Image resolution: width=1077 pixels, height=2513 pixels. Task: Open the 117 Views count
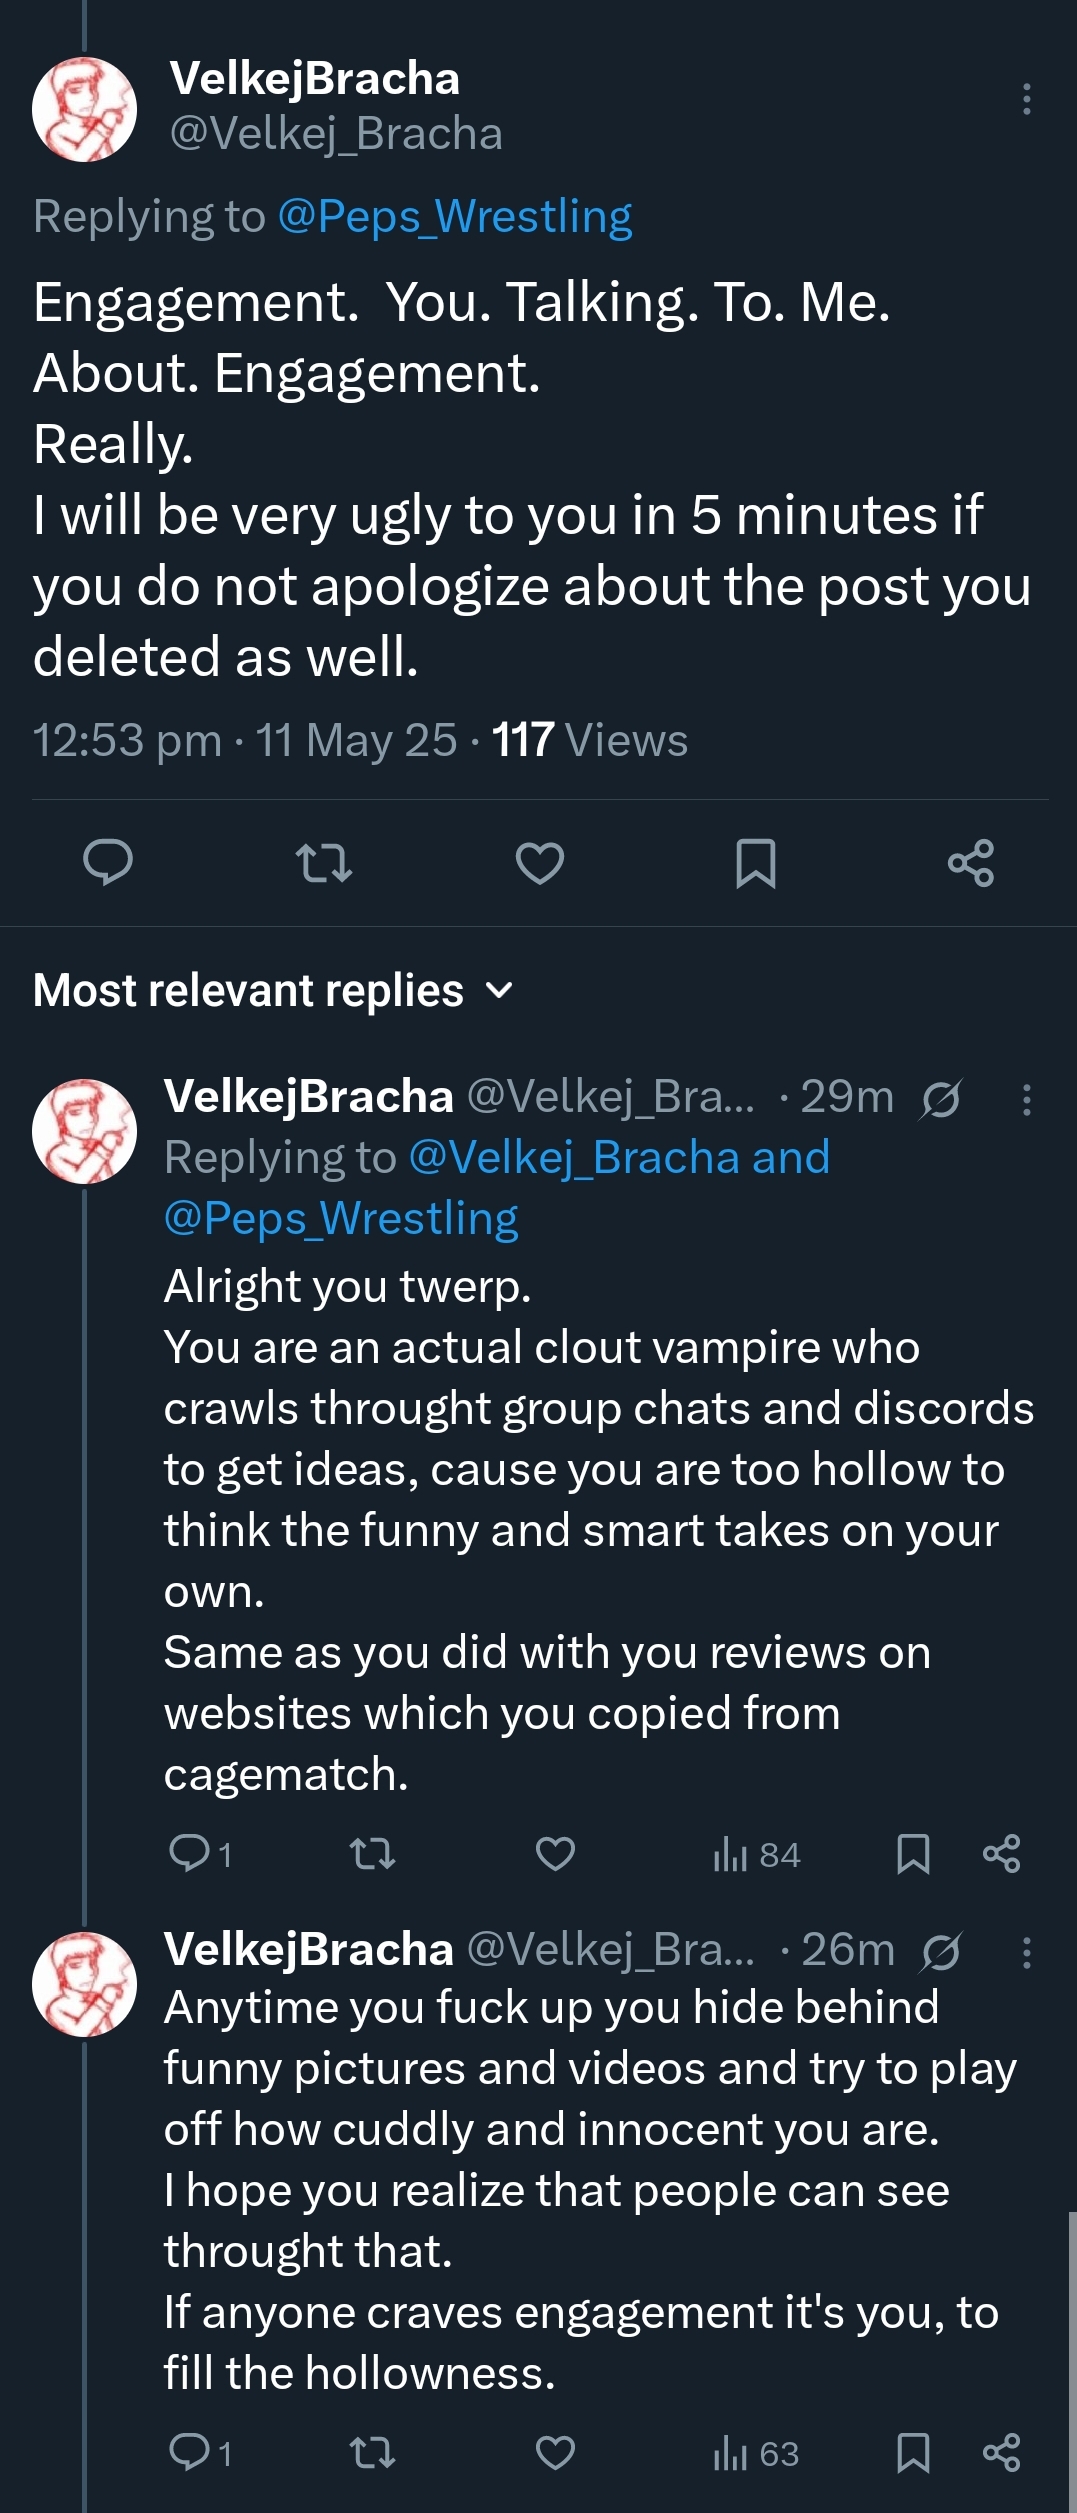pos(589,740)
